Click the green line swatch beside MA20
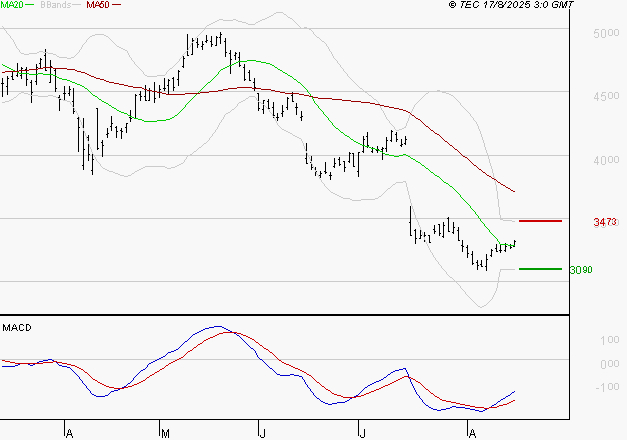627x440 pixels. (32, 6)
